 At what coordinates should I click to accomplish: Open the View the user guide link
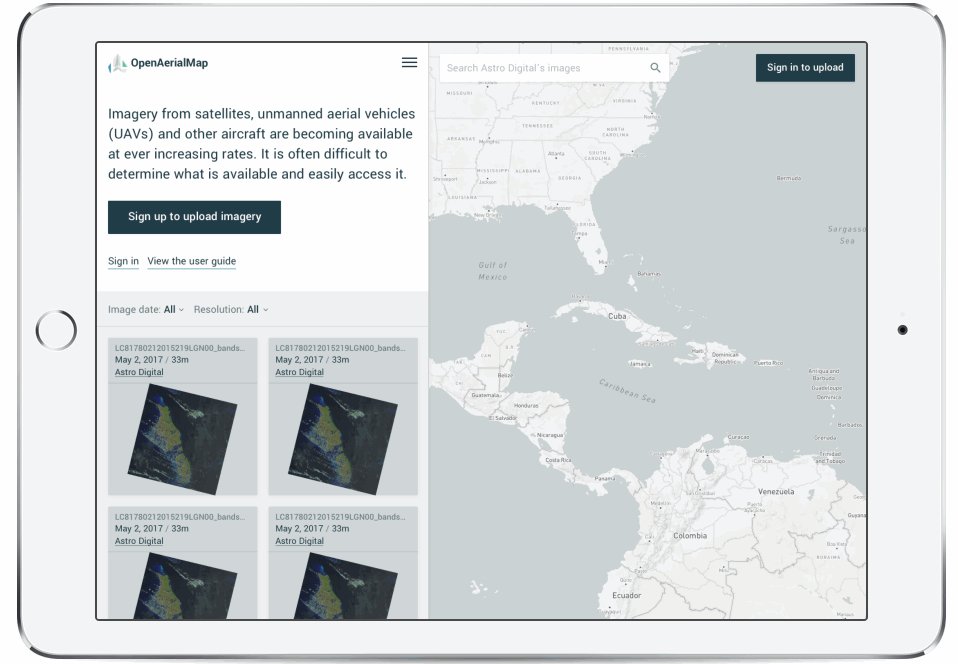tap(191, 260)
